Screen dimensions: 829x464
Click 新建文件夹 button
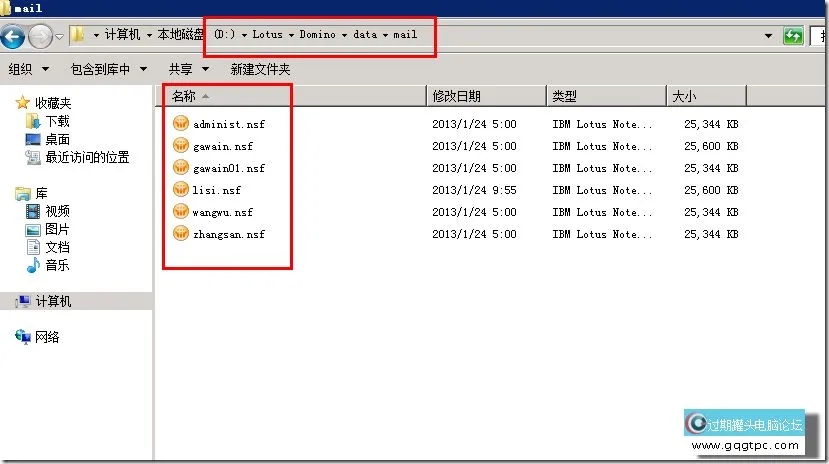[x=260, y=69]
